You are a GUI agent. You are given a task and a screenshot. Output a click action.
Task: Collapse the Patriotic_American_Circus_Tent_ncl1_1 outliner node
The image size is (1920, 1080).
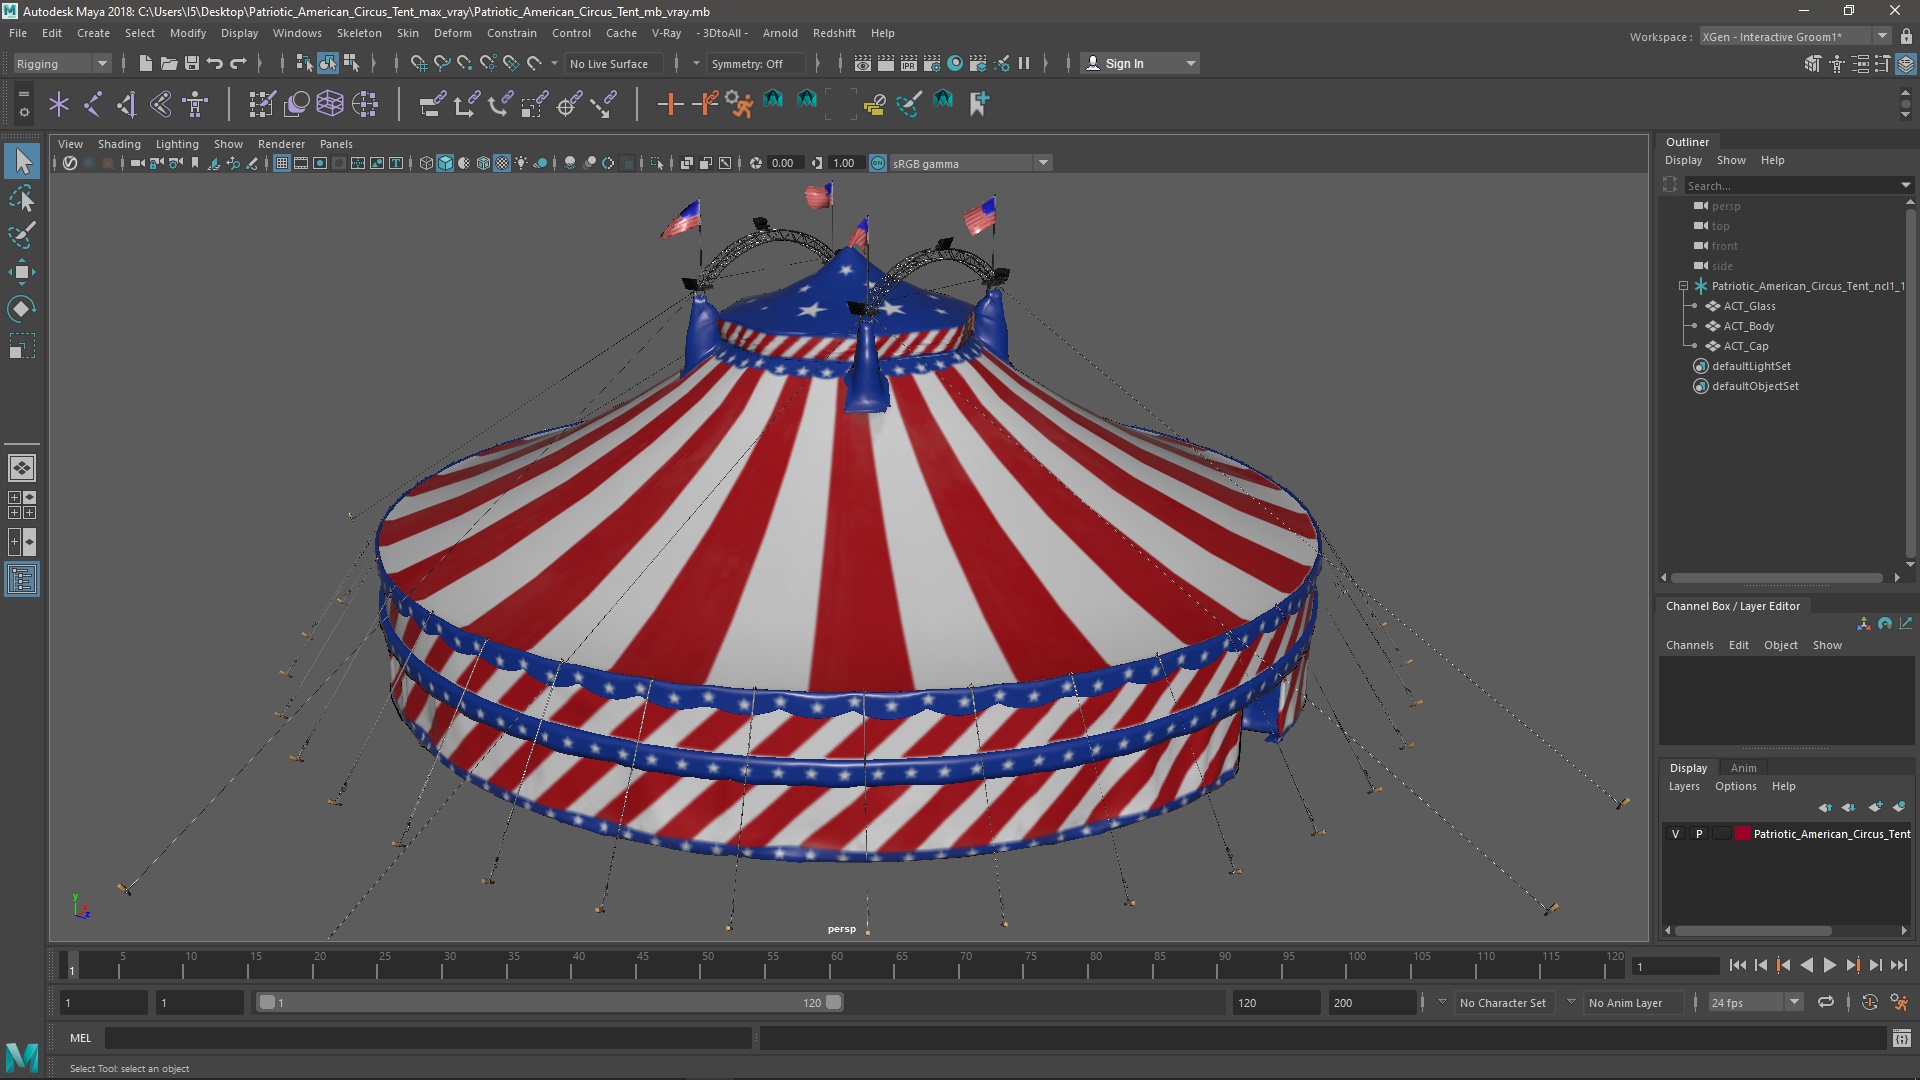tap(1683, 286)
